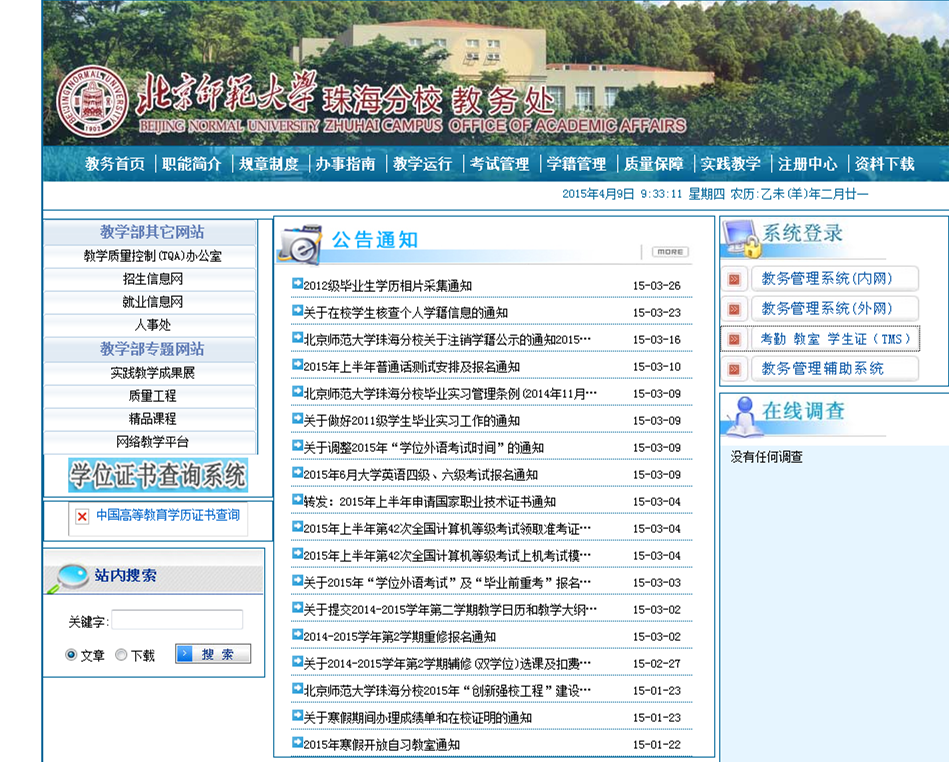Open notice 北京师范大学珠海分校关于注销学籍公示的通知2015
Image resolution: width=949 pixels, height=762 pixels.
[447, 340]
